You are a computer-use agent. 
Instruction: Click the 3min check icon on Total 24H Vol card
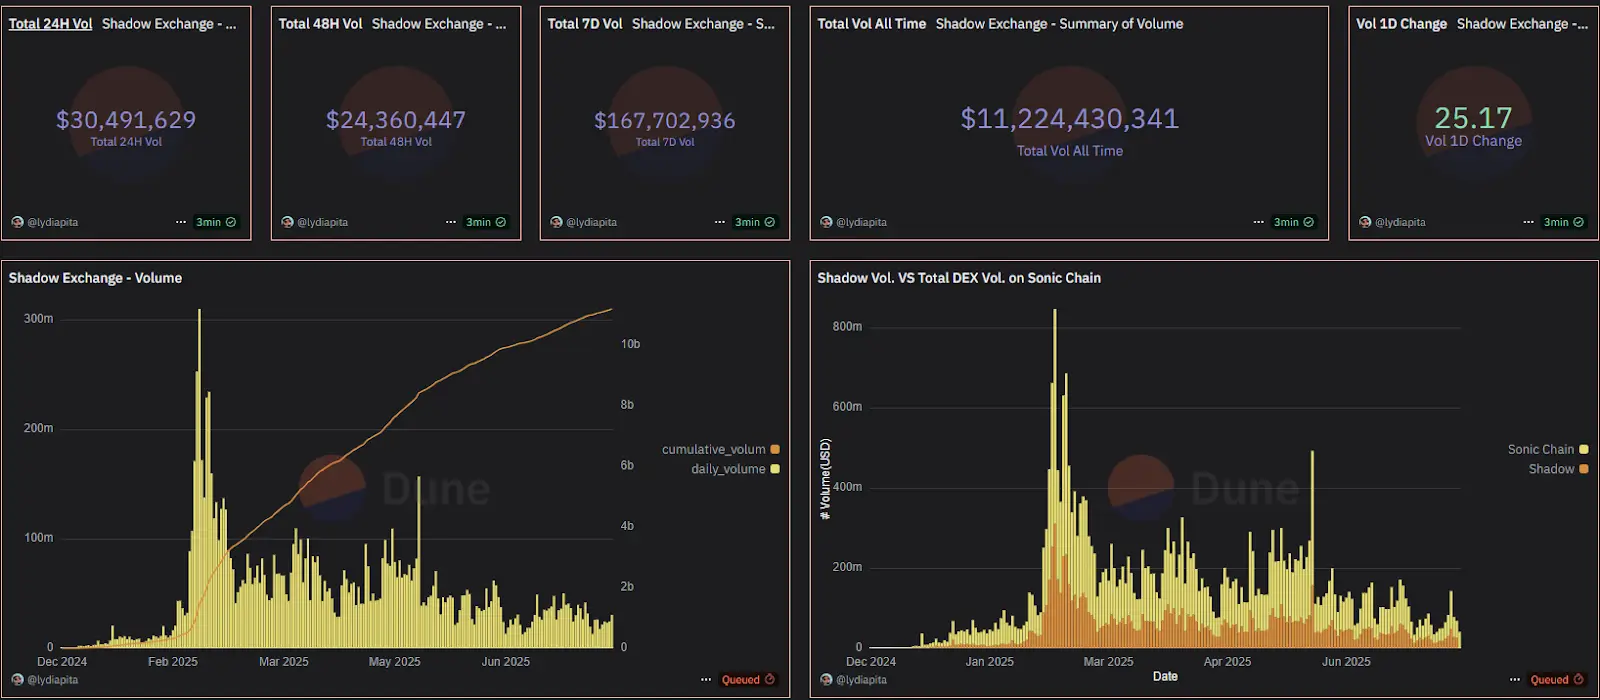pos(231,222)
